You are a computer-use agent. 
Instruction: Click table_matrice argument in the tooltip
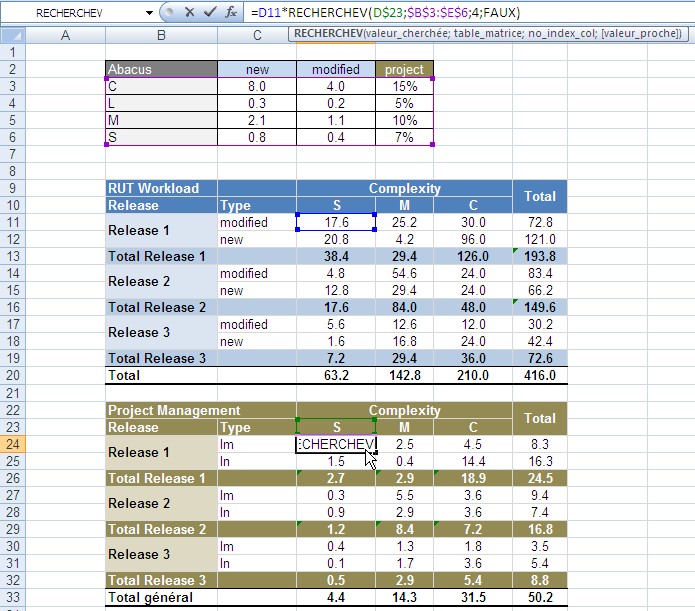coord(488,34)
